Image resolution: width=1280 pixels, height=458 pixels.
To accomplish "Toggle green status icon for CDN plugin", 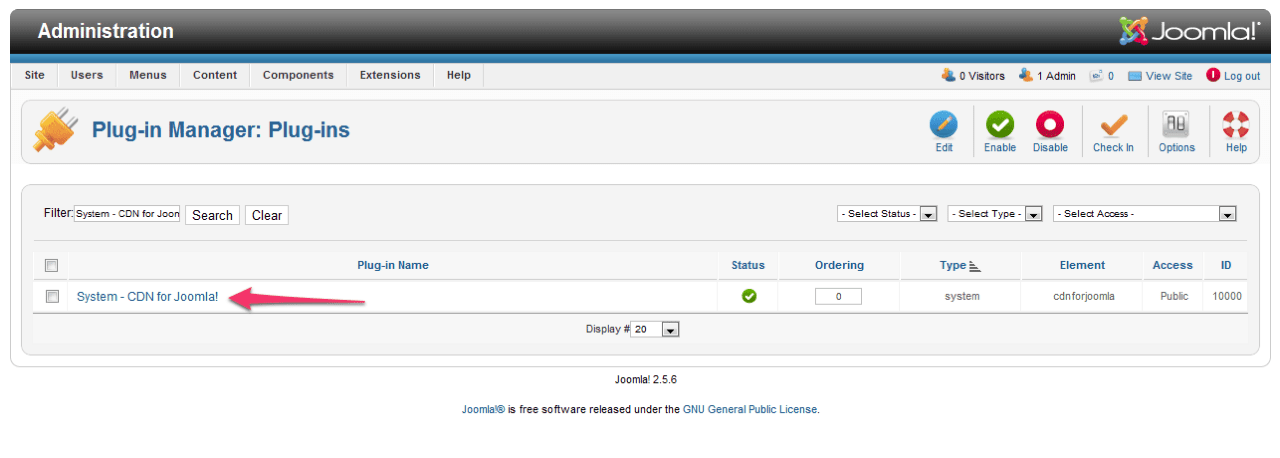I will click(748, 296).
